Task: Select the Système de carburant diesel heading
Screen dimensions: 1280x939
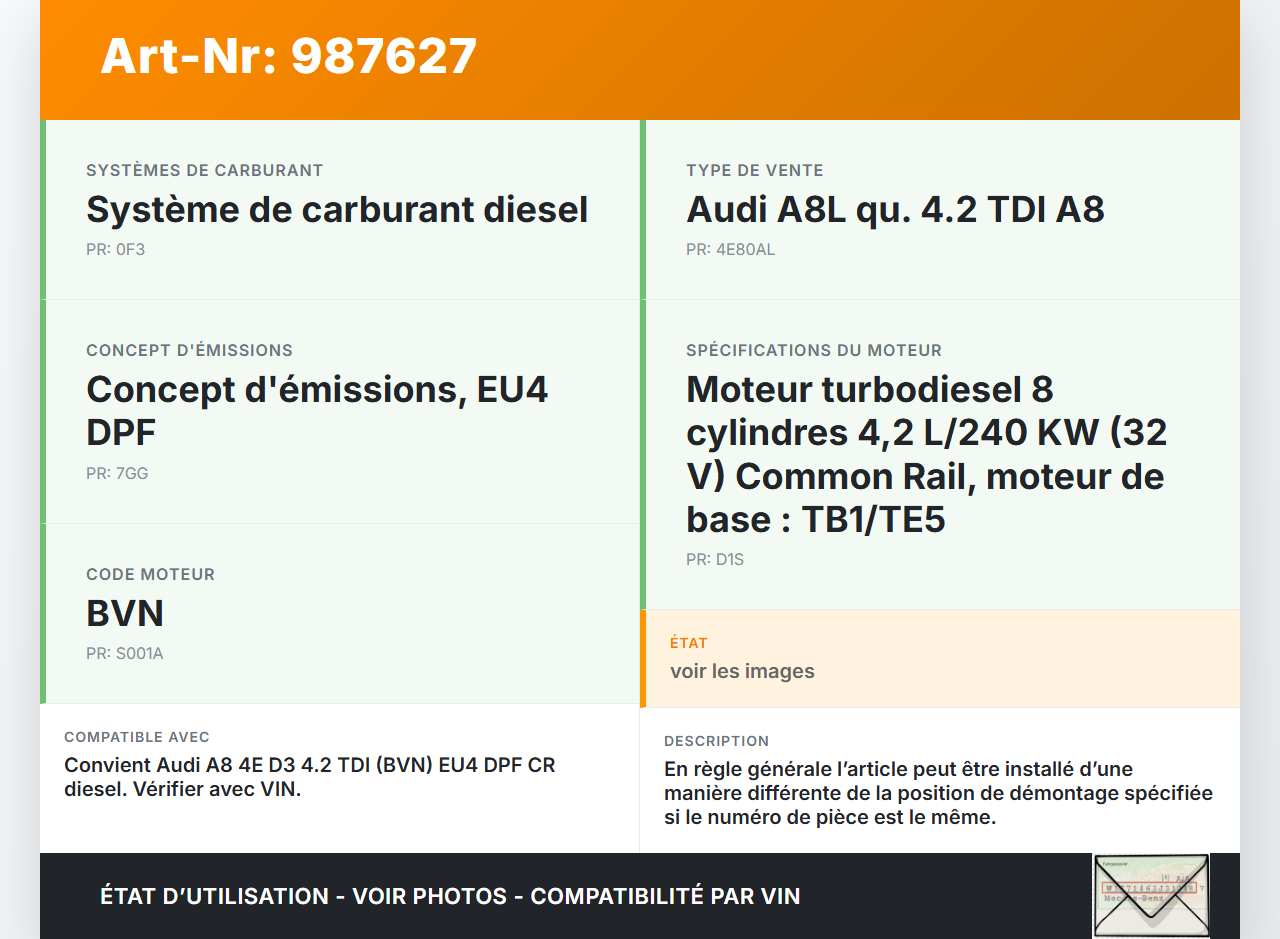Action: [x=337, y=210]
